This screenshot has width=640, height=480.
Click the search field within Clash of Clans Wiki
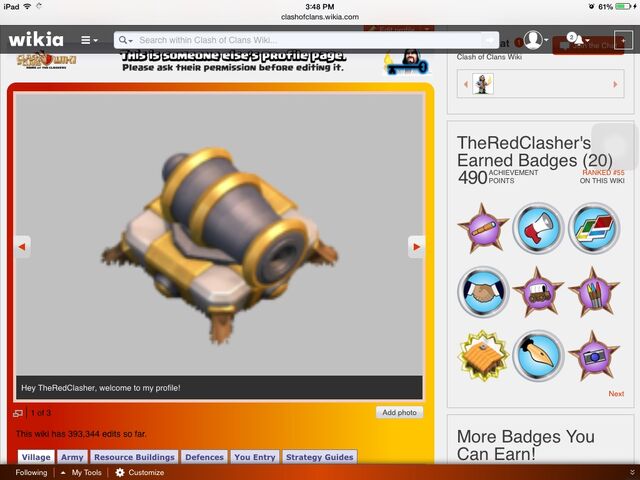click(308, 40)
